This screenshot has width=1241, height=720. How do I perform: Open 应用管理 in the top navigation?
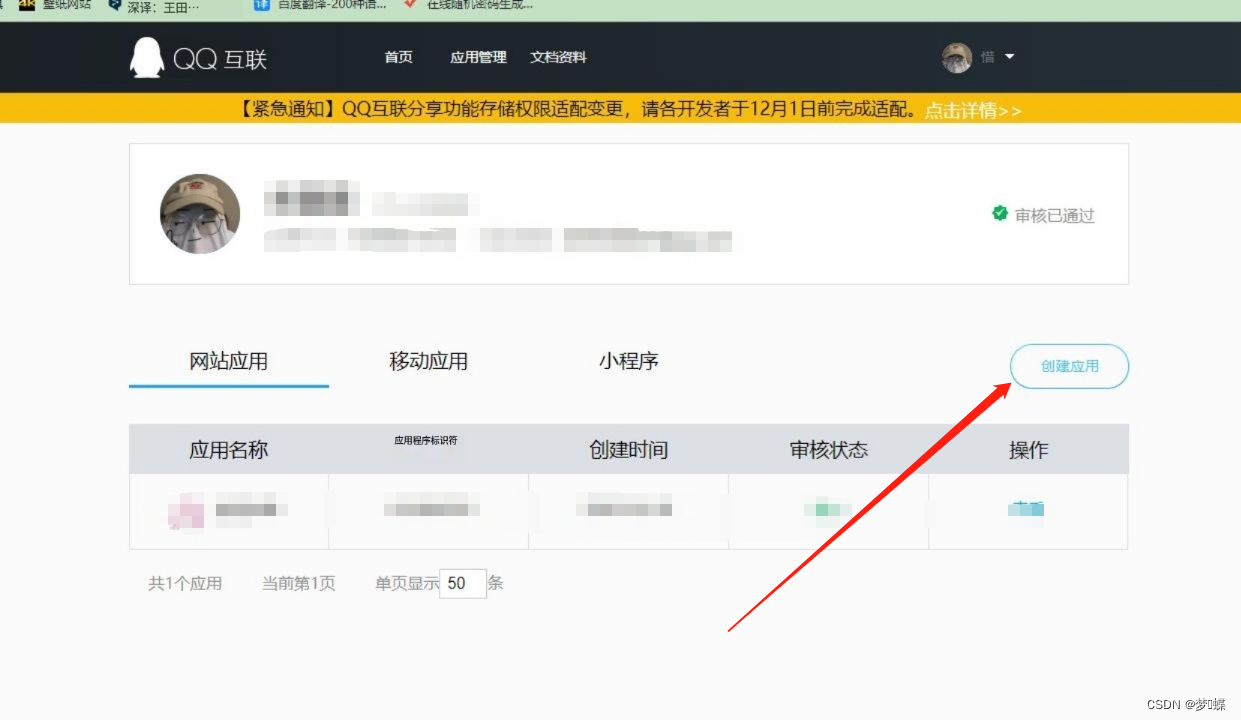tap(478, 57)
